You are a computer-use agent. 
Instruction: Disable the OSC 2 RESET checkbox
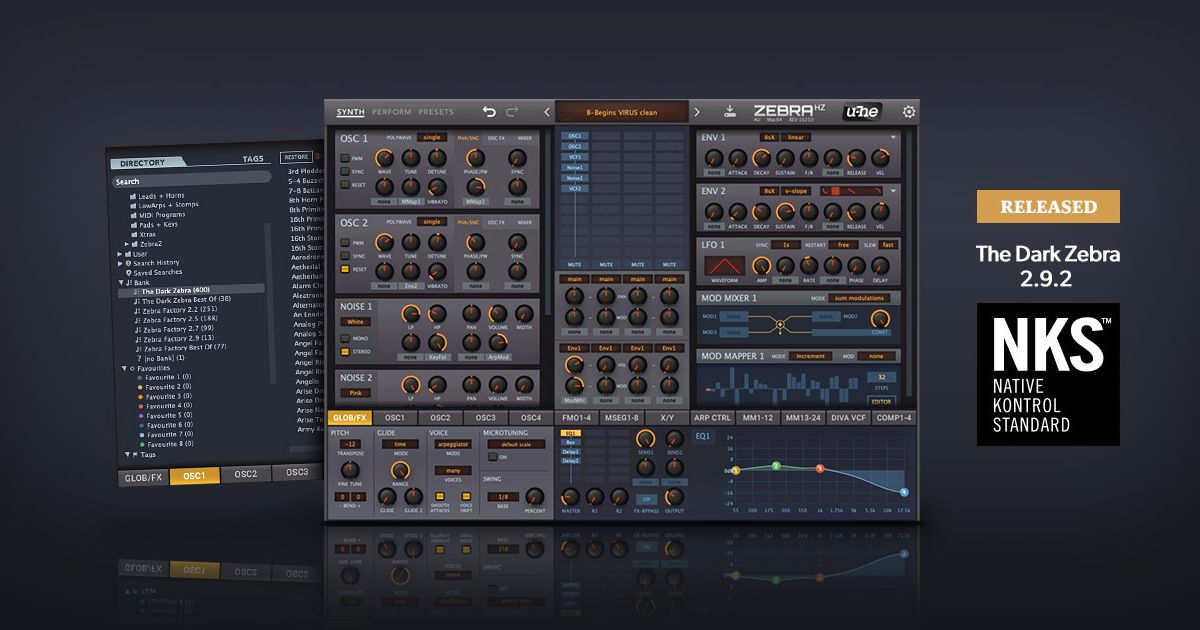point(345,270)
